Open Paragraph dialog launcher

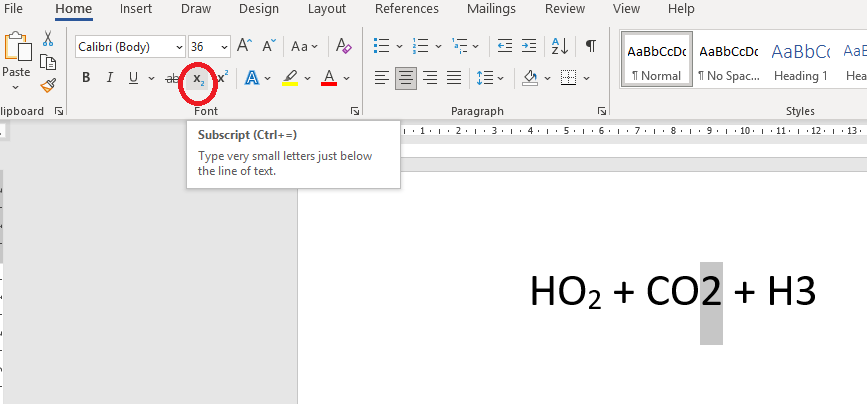point(602,112)
